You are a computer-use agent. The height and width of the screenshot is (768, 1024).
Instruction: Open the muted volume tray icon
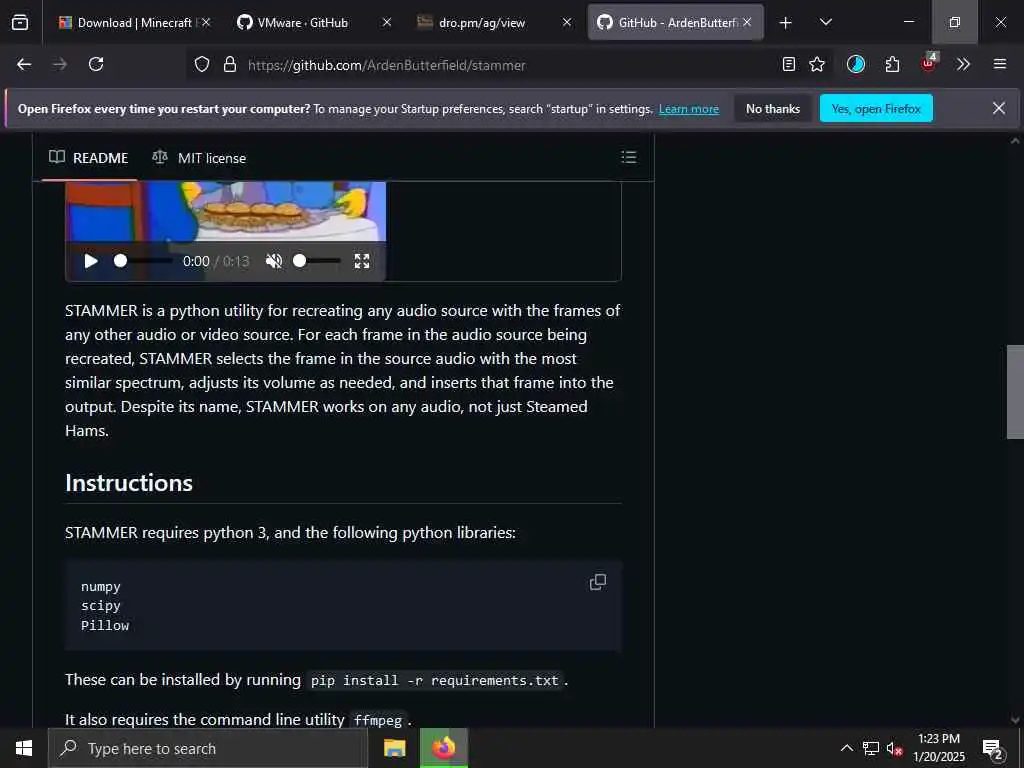click(894, 748)
